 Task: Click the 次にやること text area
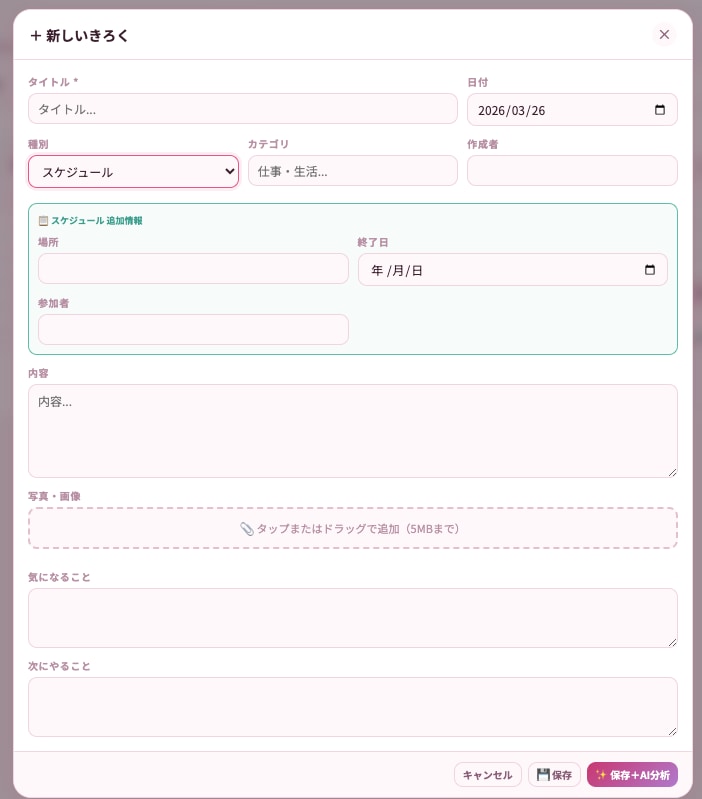(353, 707)
